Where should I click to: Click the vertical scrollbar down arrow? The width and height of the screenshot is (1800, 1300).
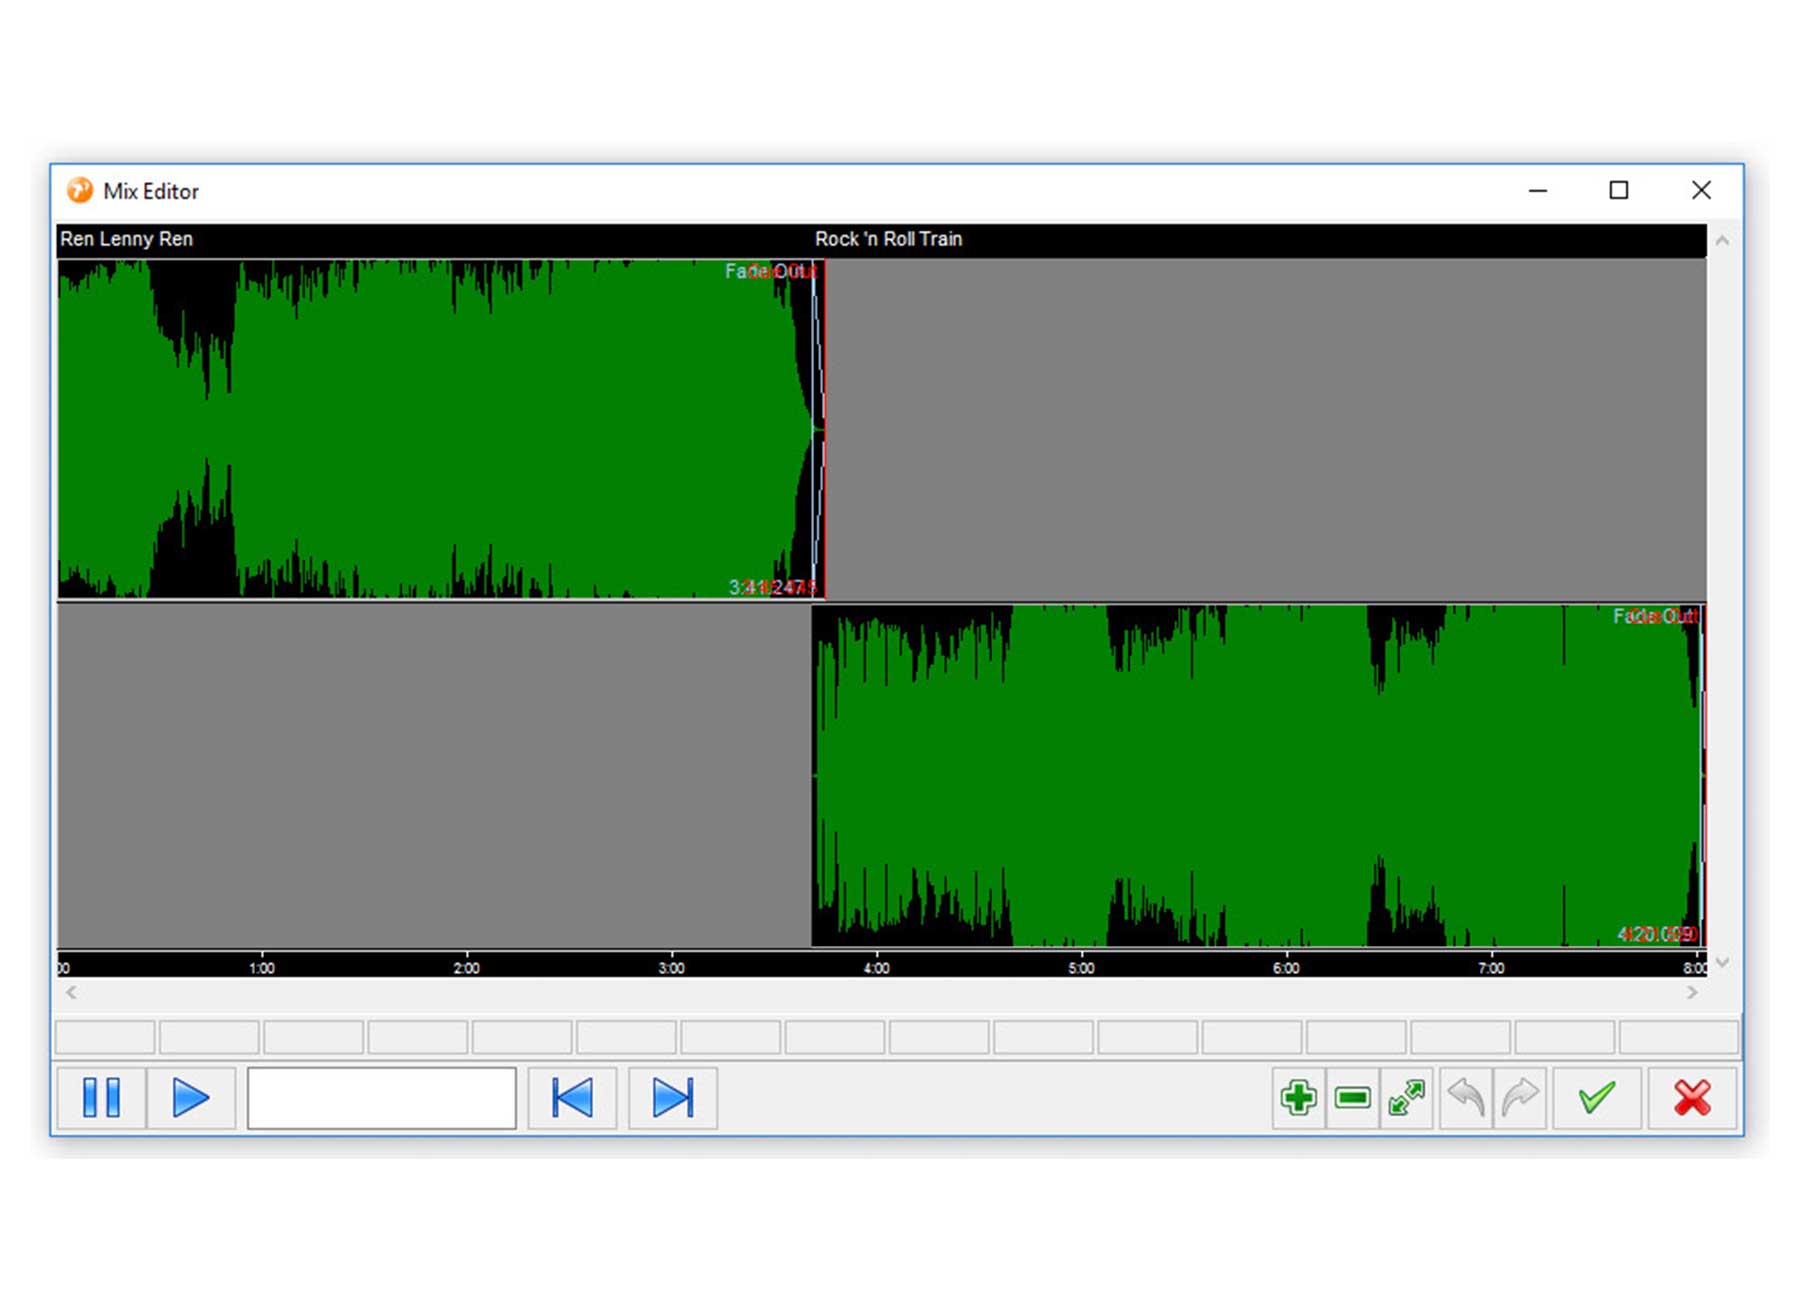(1722, 963)
